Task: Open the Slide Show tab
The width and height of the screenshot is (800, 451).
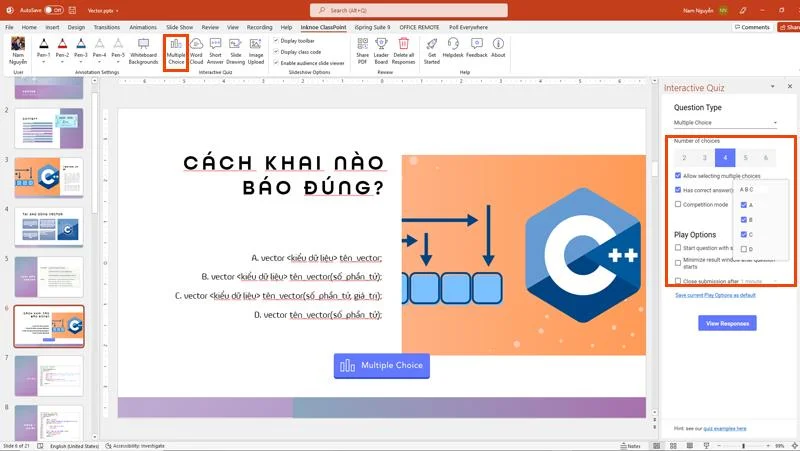Action: (x=180, y=27)
